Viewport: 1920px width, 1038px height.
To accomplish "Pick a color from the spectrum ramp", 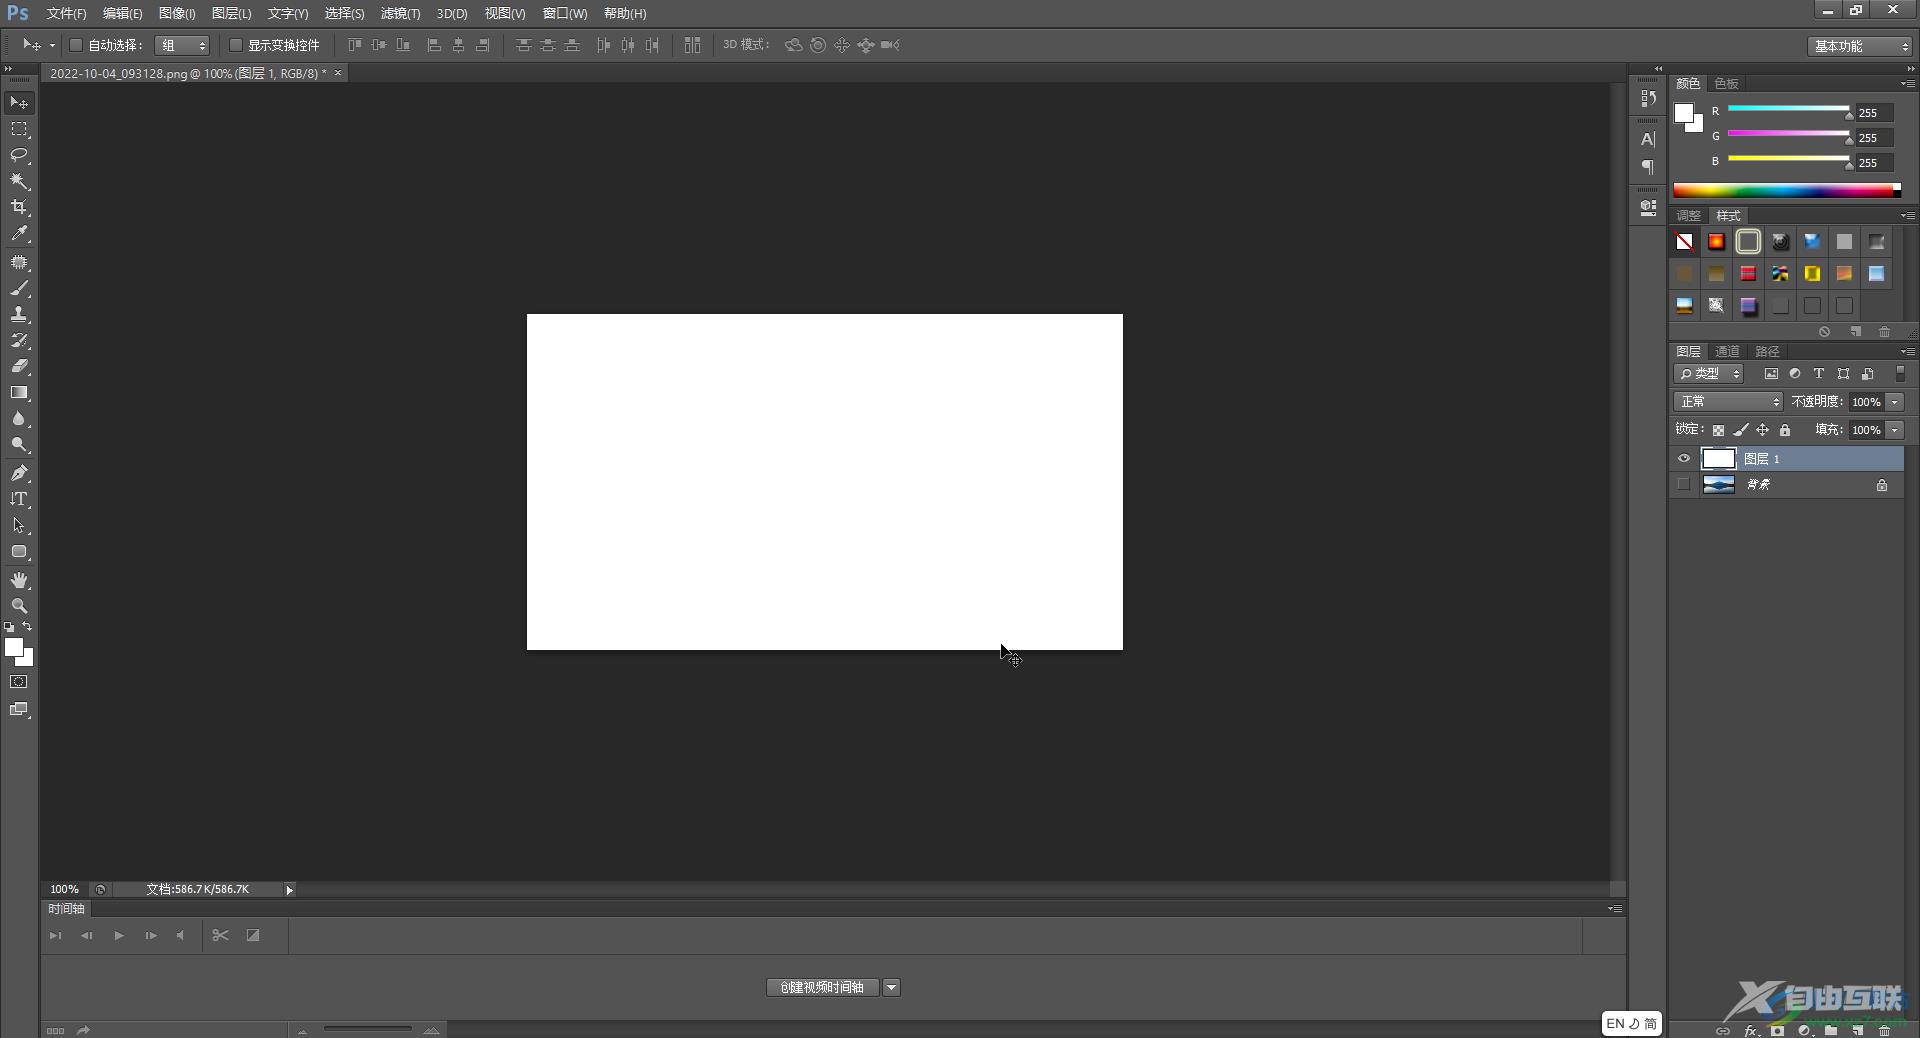I will click(1787, 191).
